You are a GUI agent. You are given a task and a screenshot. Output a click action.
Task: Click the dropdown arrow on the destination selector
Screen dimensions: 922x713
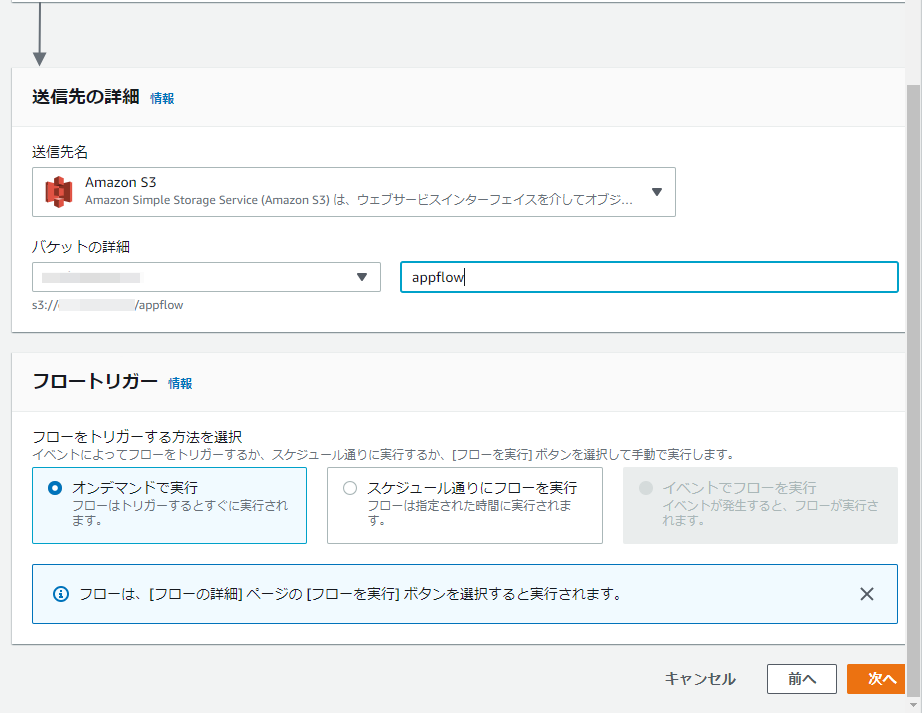(657, 192)
